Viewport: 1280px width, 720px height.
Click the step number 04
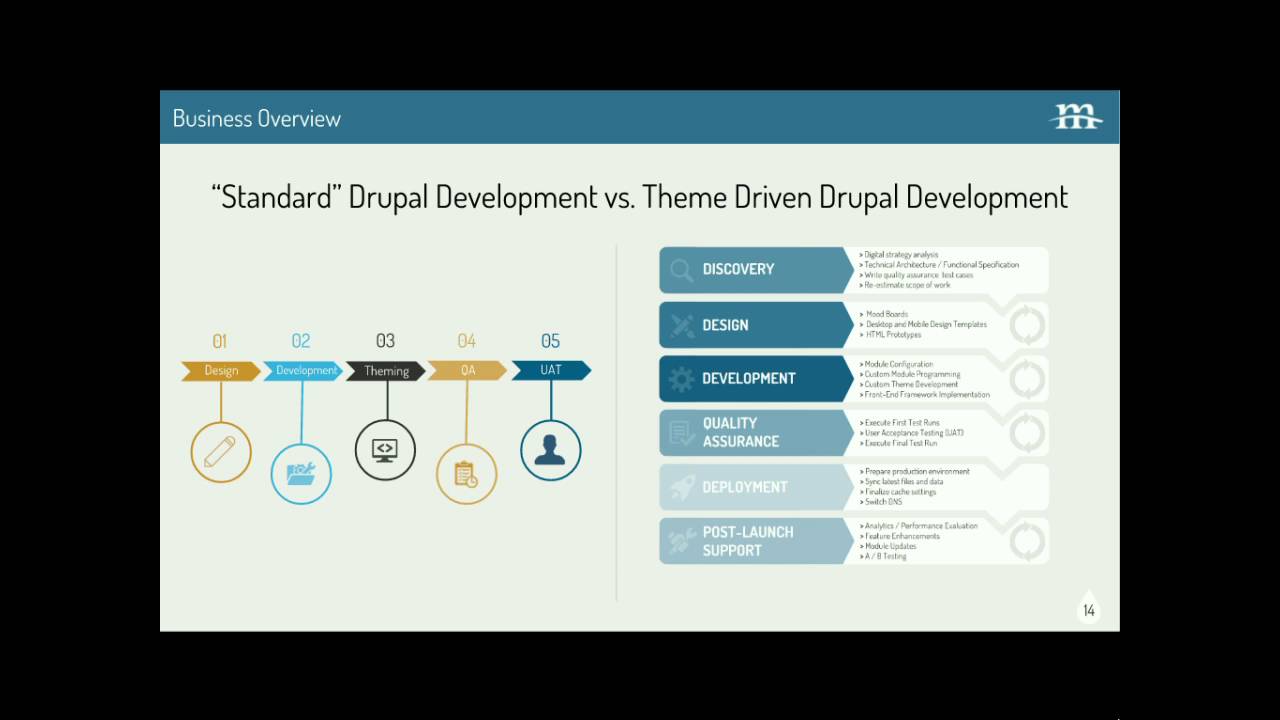coord(467,341)
